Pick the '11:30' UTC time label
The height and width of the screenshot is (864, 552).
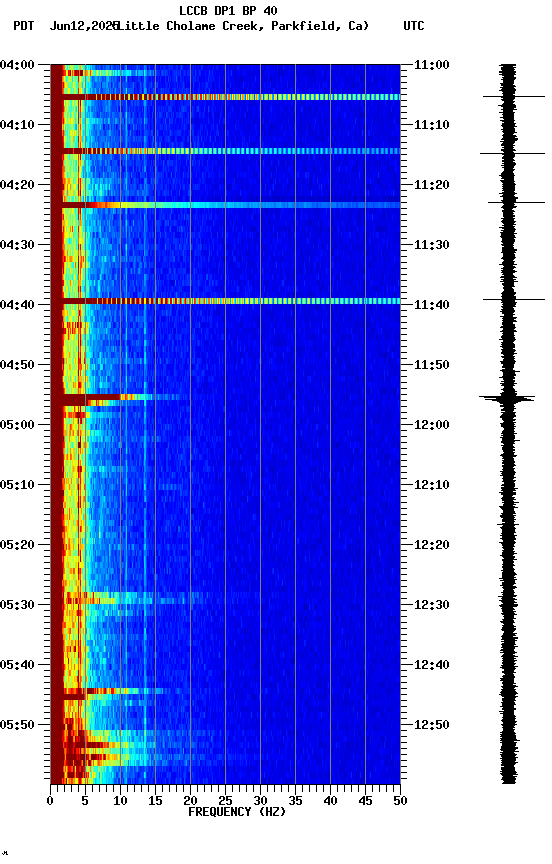[432, 245]
